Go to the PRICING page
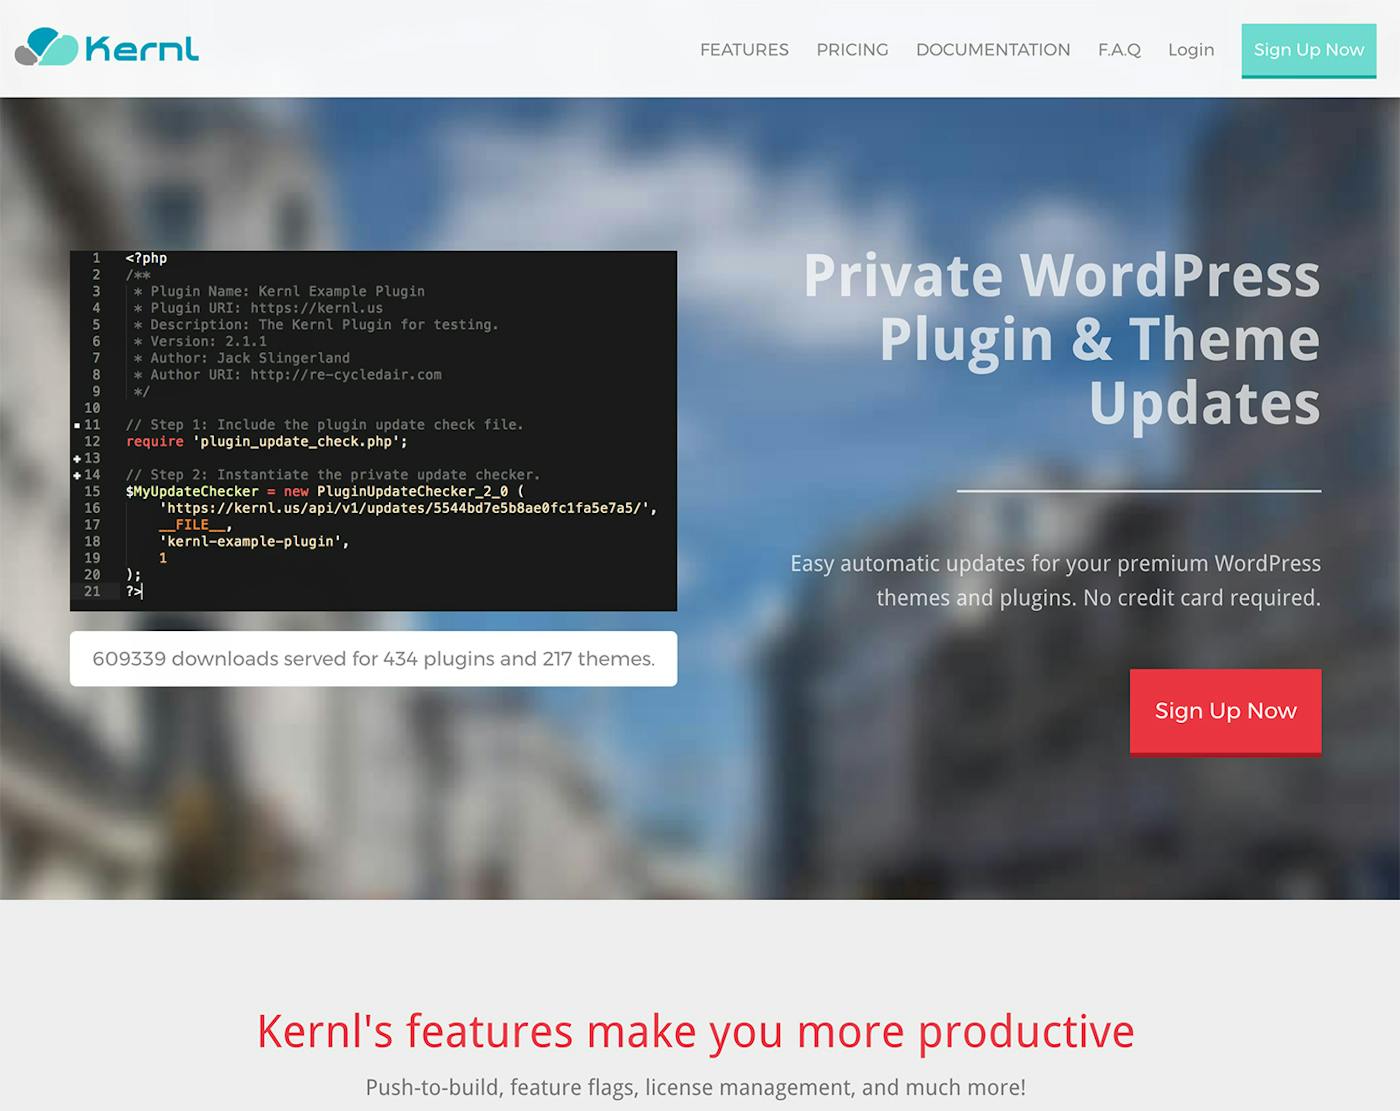This screenshot has height=1111, width=1400. (852, 50)
